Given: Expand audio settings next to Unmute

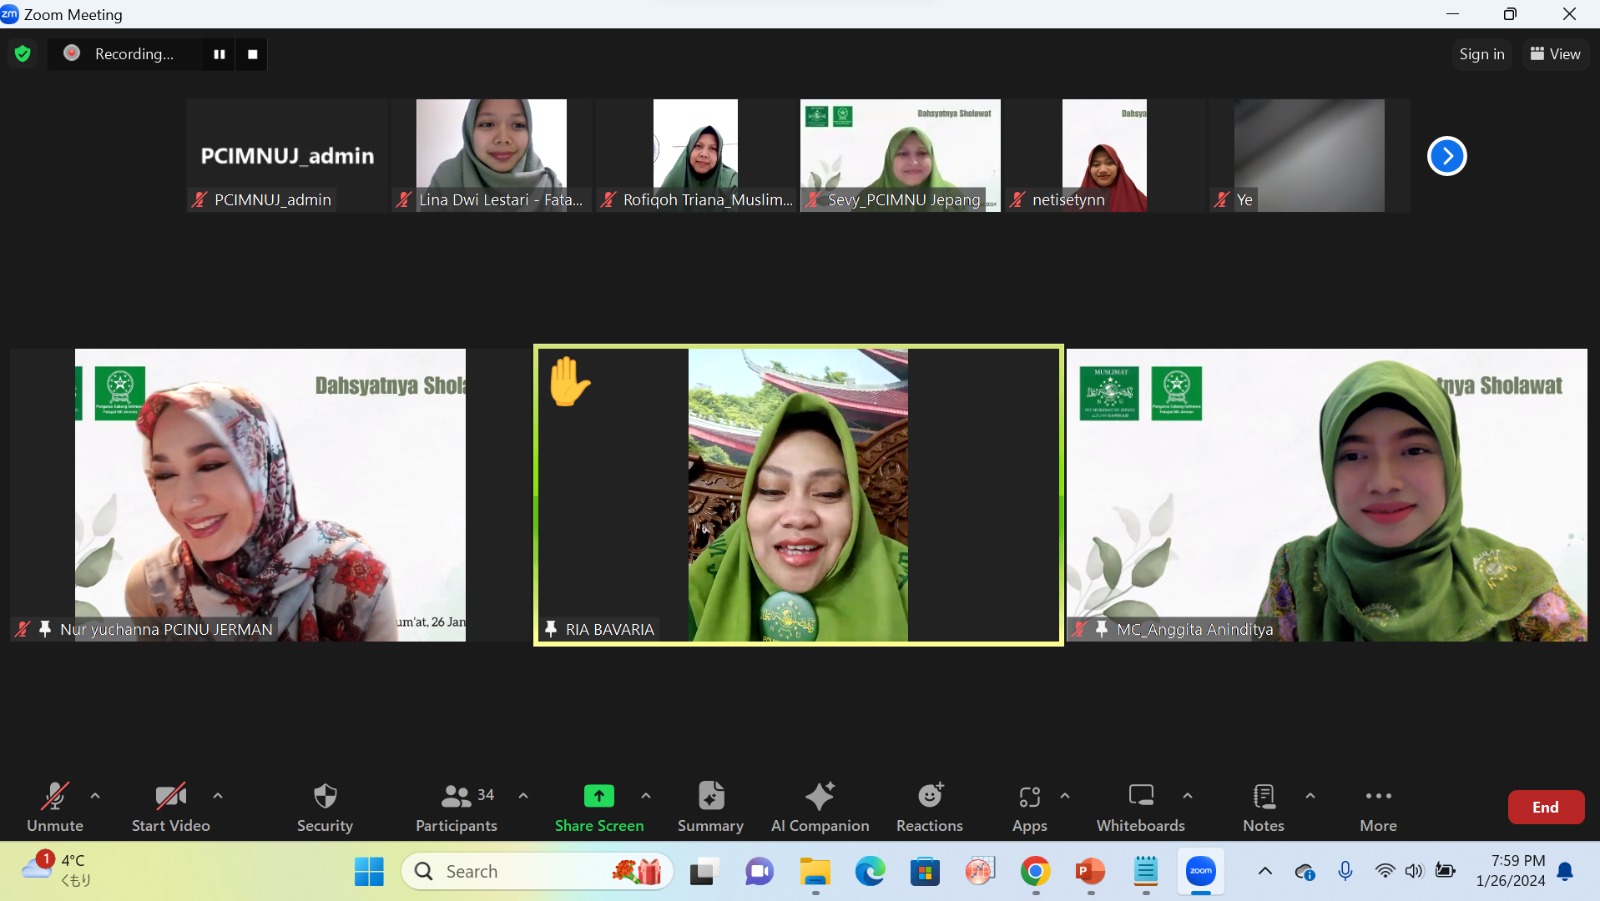Looking at the screenshot, I should pos(95,798).
